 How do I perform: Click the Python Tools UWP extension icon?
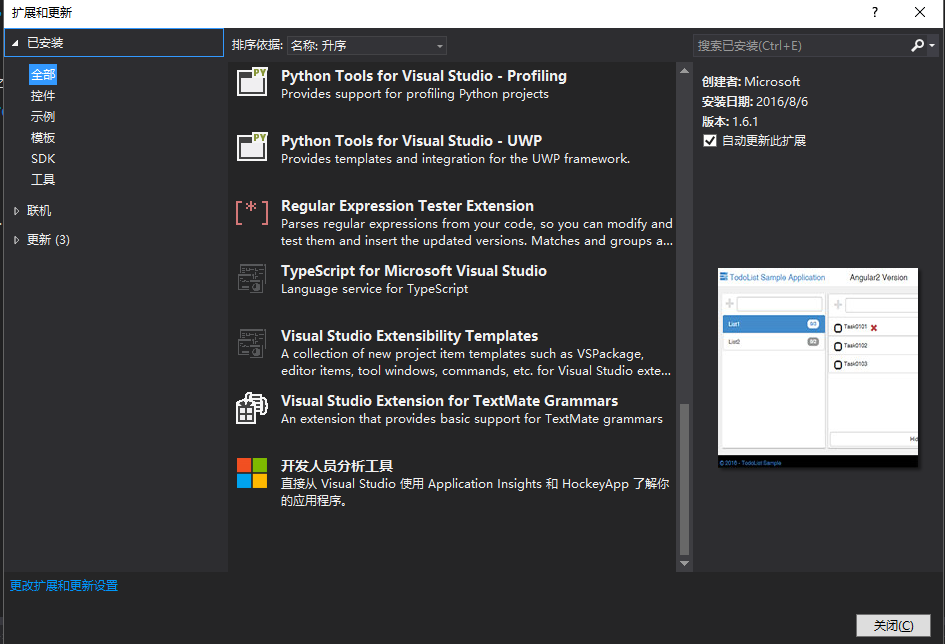(x=252, y=147)
